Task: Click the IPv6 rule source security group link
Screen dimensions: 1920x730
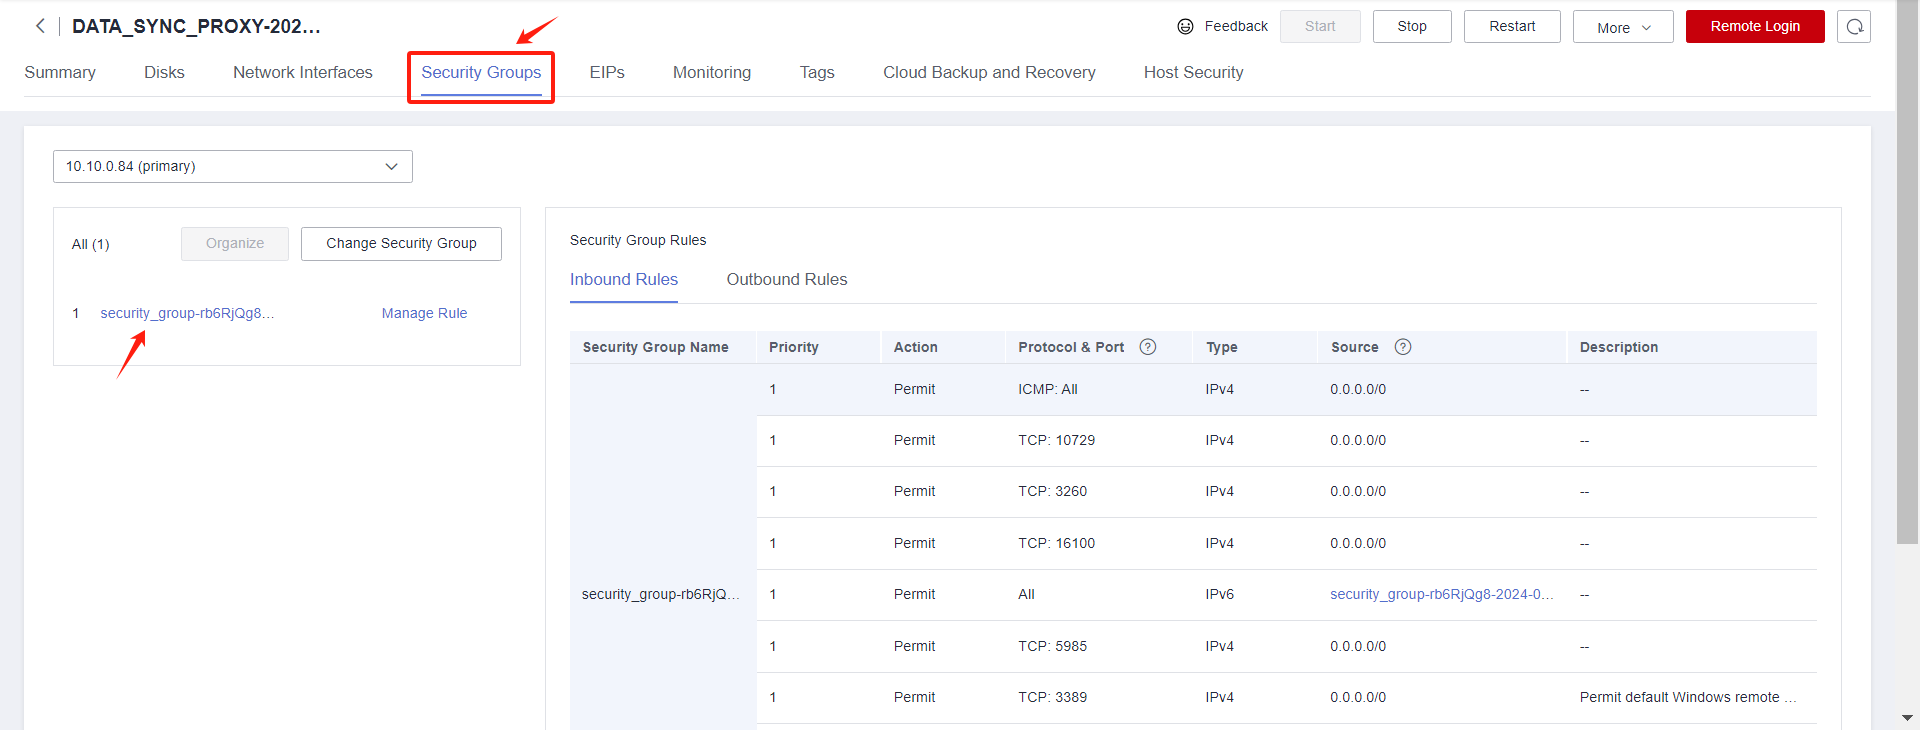Action: coord(1441,595)
